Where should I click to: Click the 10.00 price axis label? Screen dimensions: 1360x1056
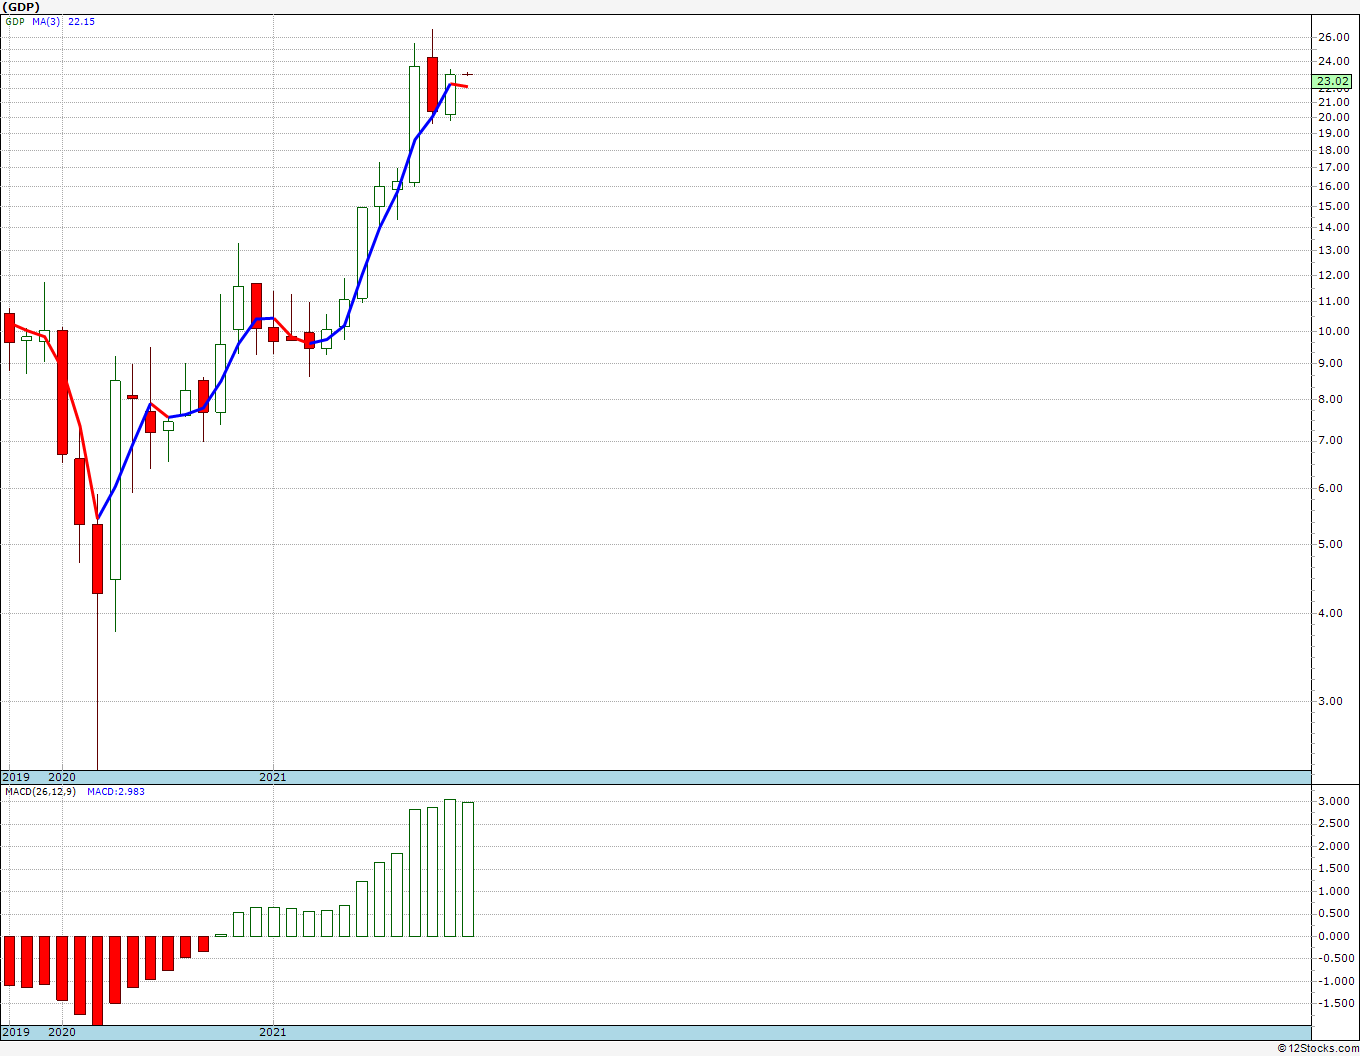(1333, 331)
